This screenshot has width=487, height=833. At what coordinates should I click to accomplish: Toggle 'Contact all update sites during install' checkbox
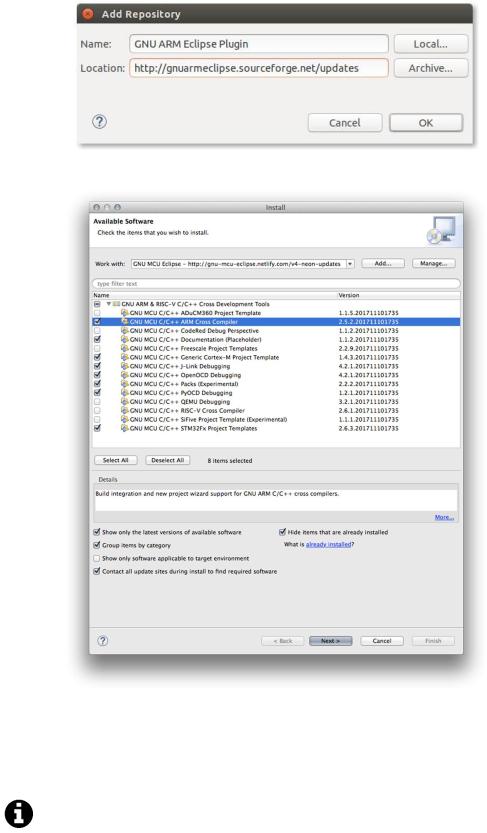click(x=97, y=572)
